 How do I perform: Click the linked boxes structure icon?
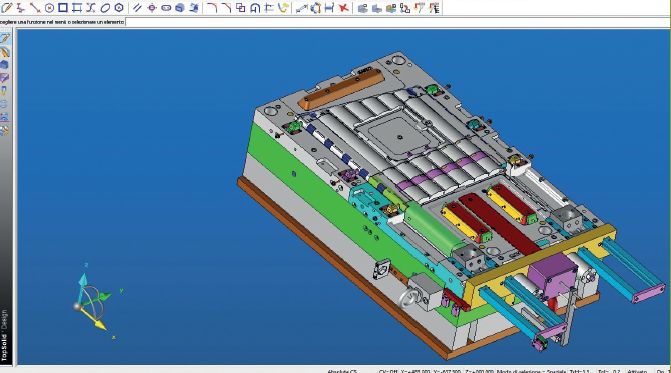coord(405,7)
